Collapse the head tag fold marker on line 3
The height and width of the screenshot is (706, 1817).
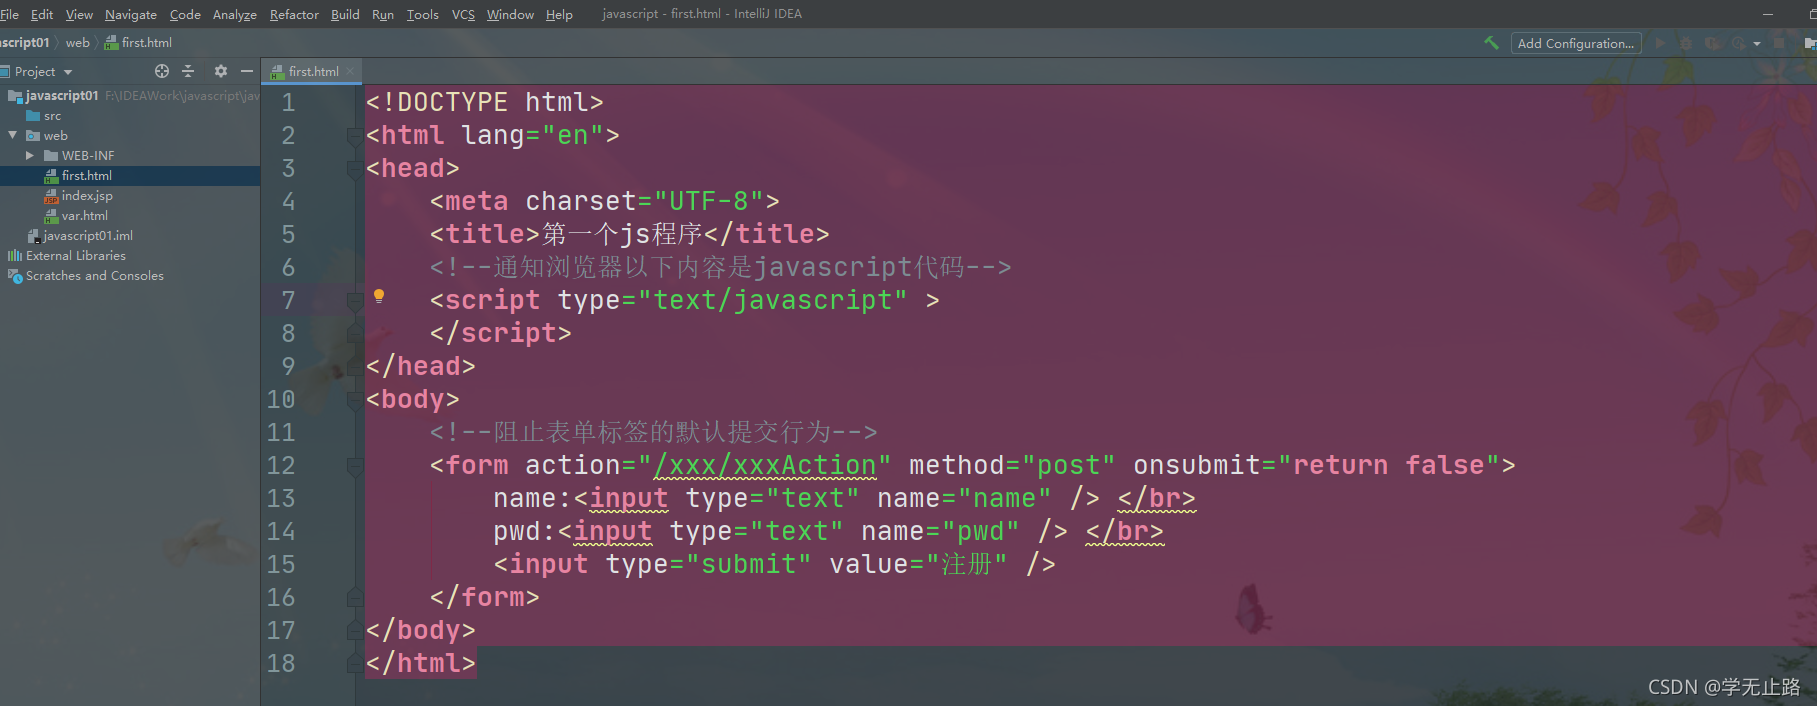click(x=354, y=169)
